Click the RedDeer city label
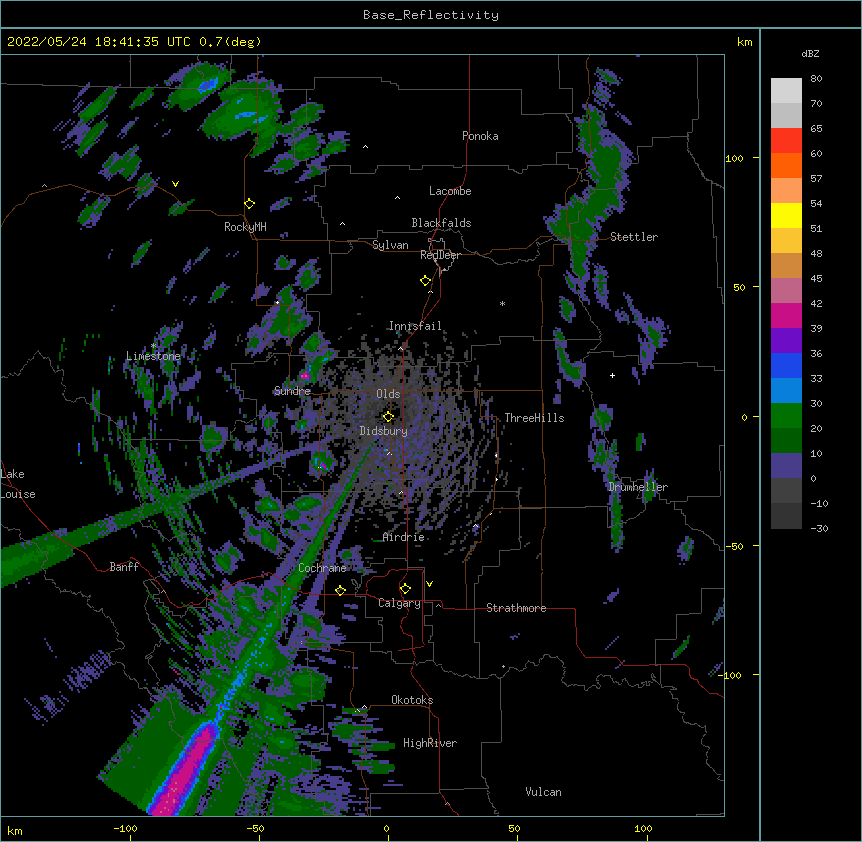The width and height of the screenshot is (862, 842). [440, 255]
